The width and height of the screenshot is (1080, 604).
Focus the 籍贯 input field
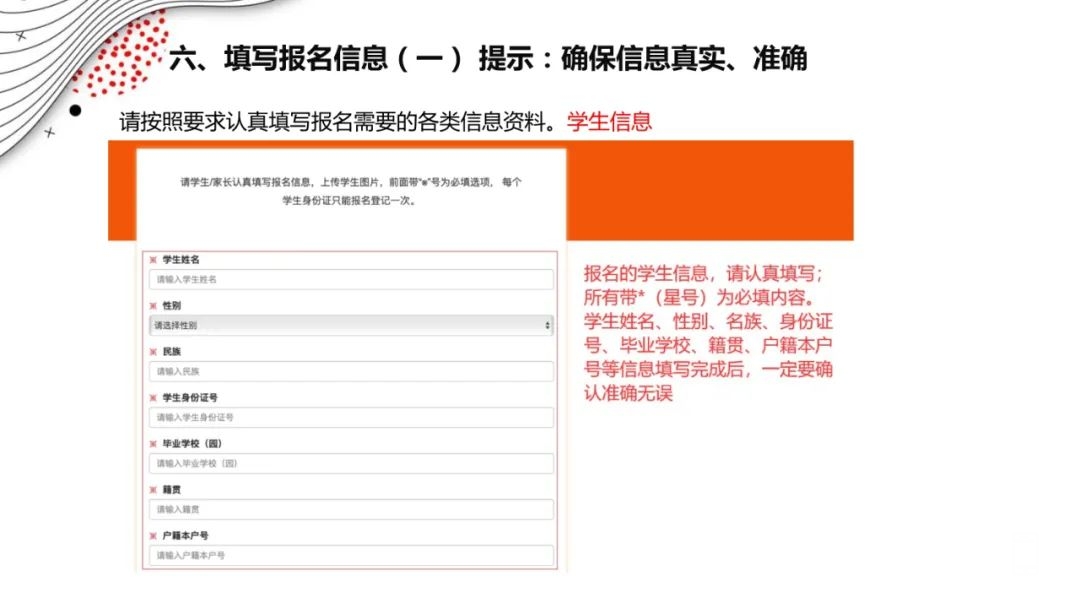pyautogui.click(x=350, y=510)
